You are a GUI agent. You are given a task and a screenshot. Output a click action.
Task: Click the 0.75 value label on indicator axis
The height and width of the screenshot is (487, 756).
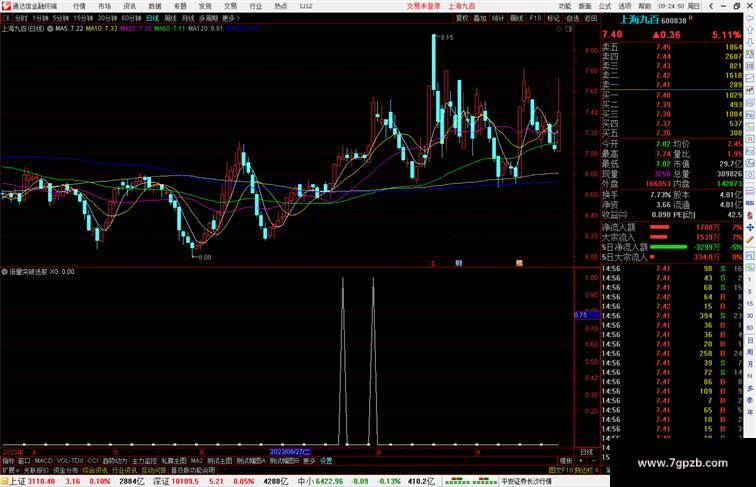click(x=586, y=315)
